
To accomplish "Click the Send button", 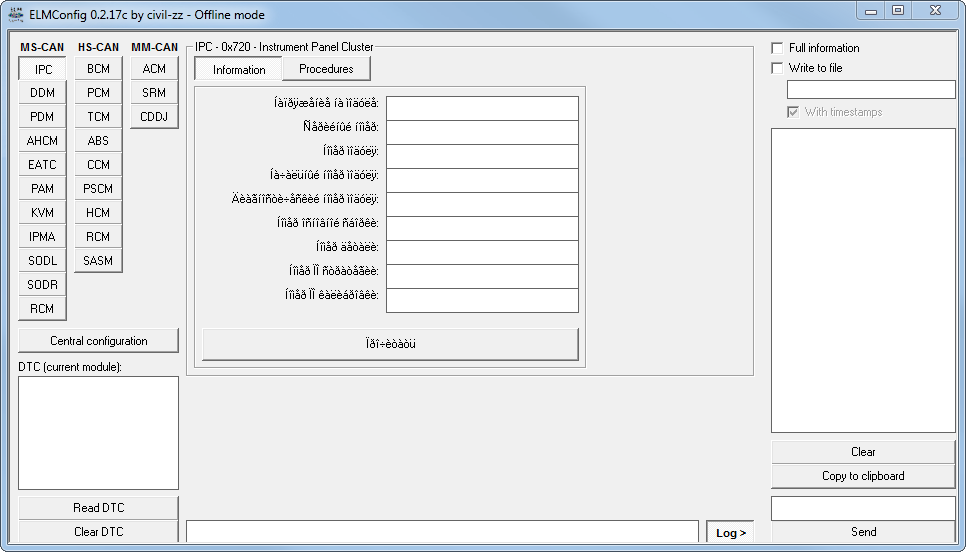I will [862, 532].
